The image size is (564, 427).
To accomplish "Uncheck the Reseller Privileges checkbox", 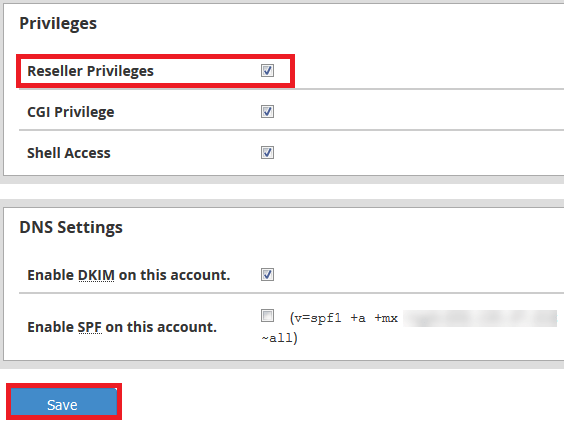I will point(267,71).
